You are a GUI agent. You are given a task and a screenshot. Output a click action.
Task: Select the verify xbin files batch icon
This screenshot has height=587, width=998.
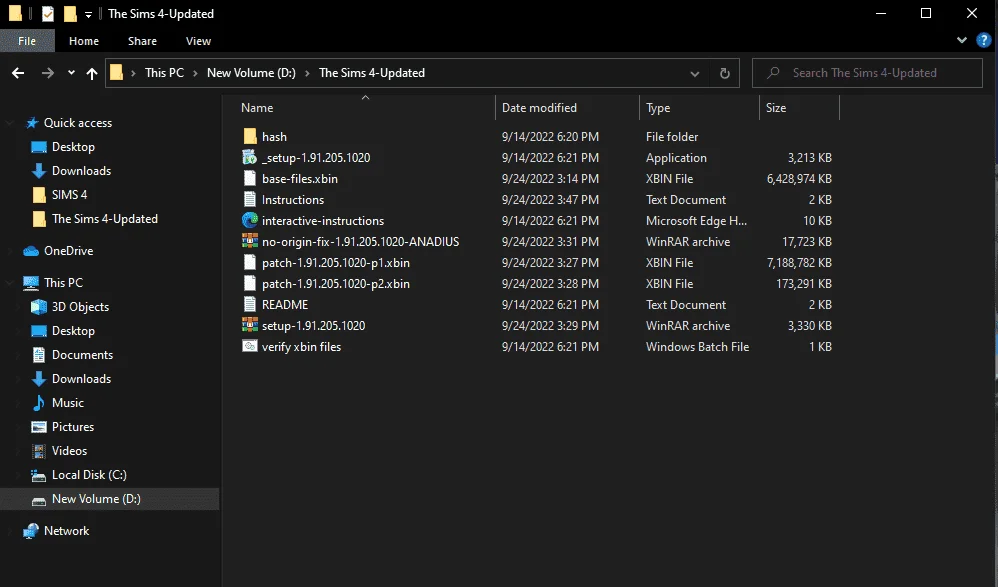(x=250, y=347)
